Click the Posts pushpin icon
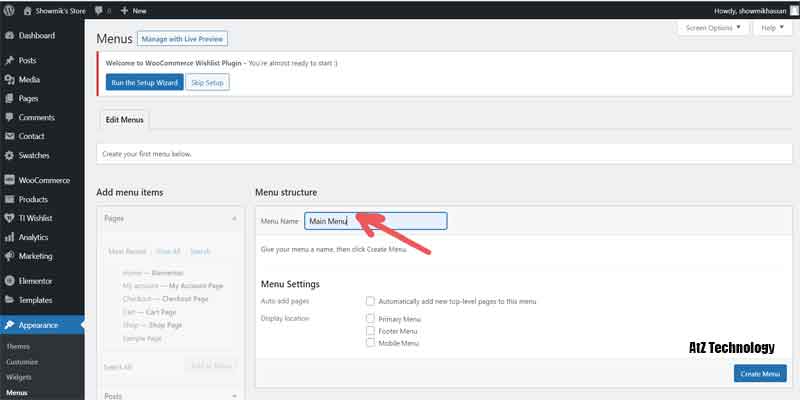This screenshot has width=800, height=400. (x=10, y=60)
